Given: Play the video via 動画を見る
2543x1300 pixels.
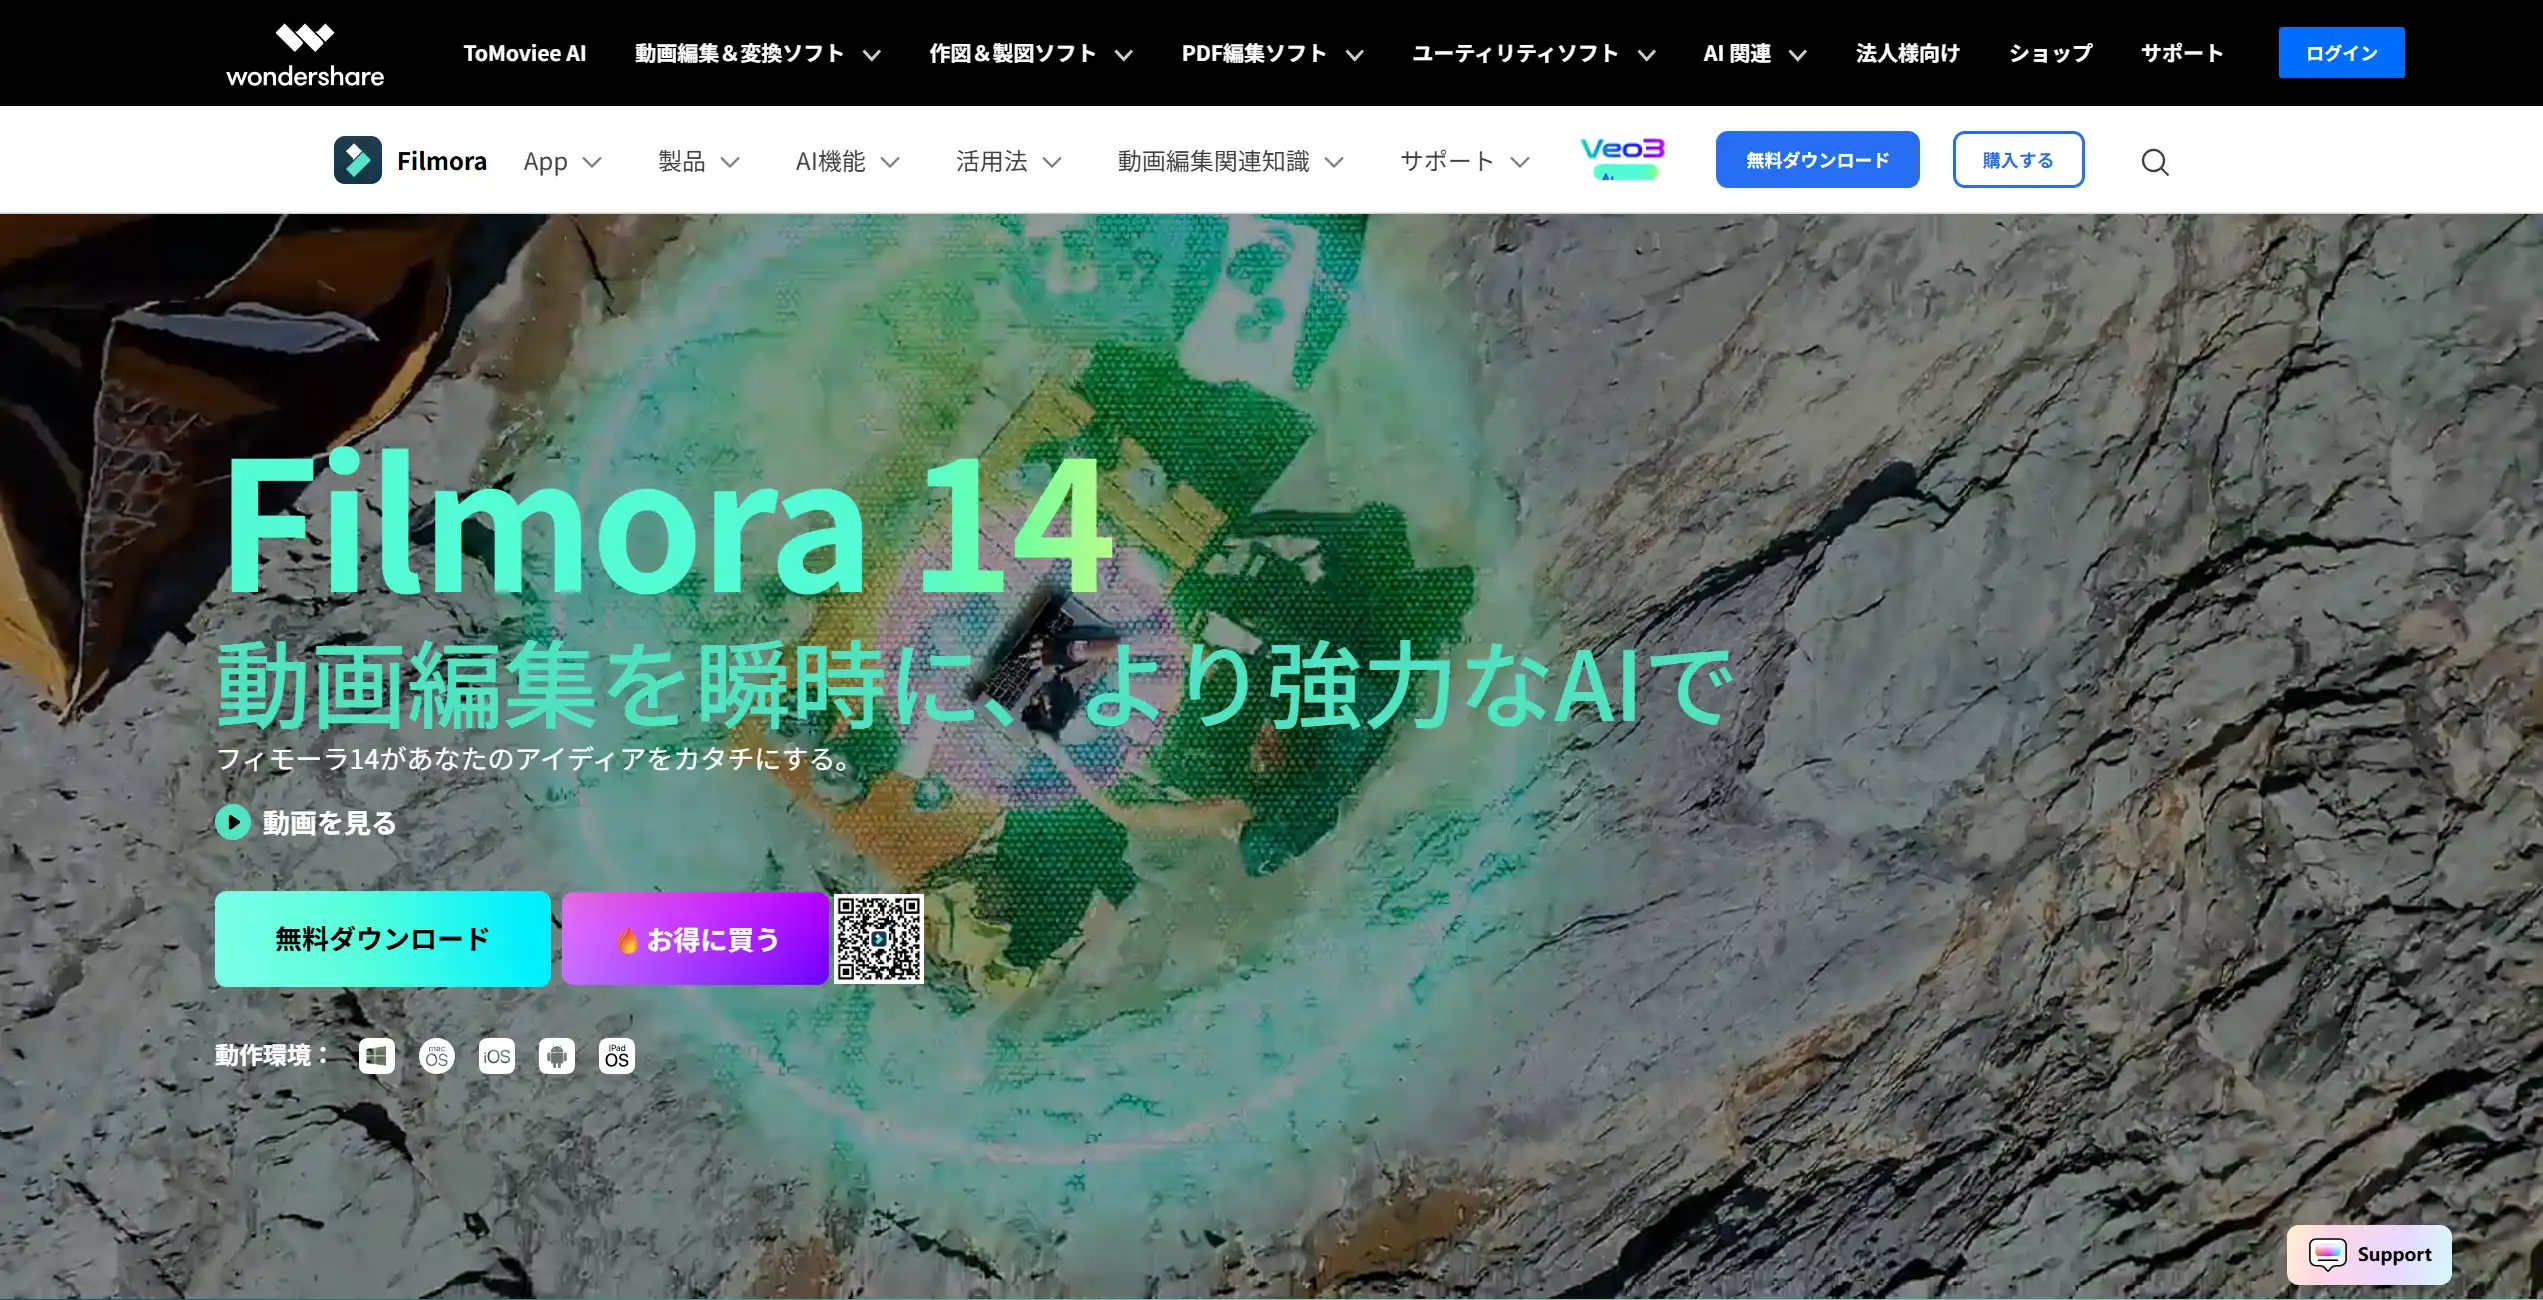Looking at the screenshot, I should [x=307, y=823].
